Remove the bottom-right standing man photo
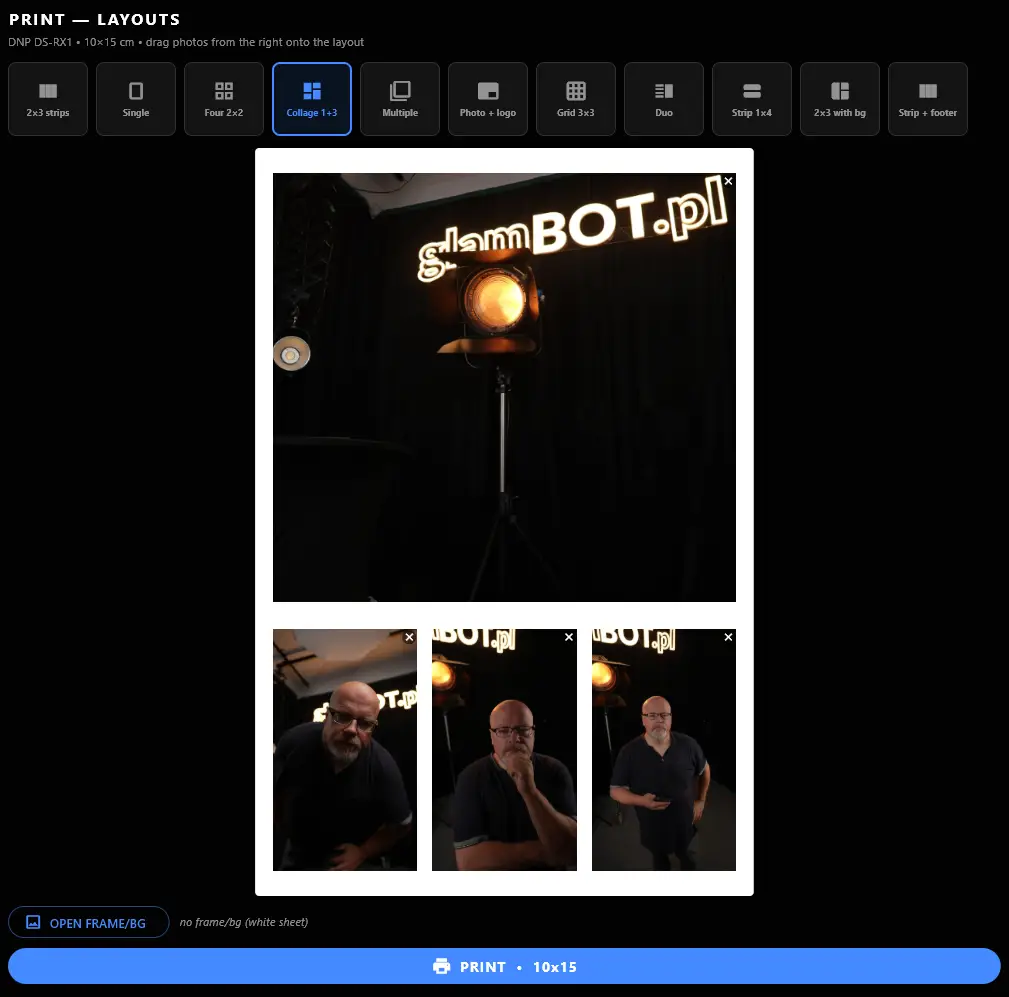Viewport: 1009px width, 997px height. [728, 637]
